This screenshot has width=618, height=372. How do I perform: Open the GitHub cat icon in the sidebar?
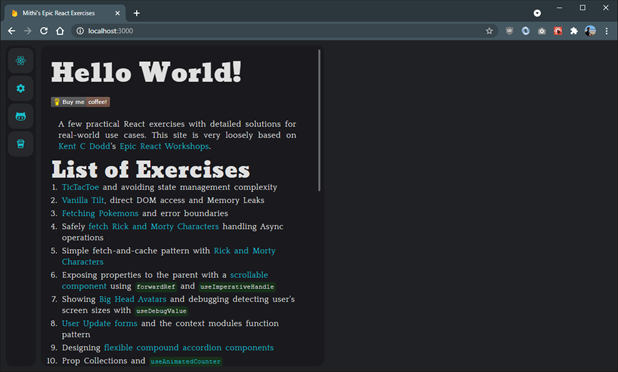20,116
